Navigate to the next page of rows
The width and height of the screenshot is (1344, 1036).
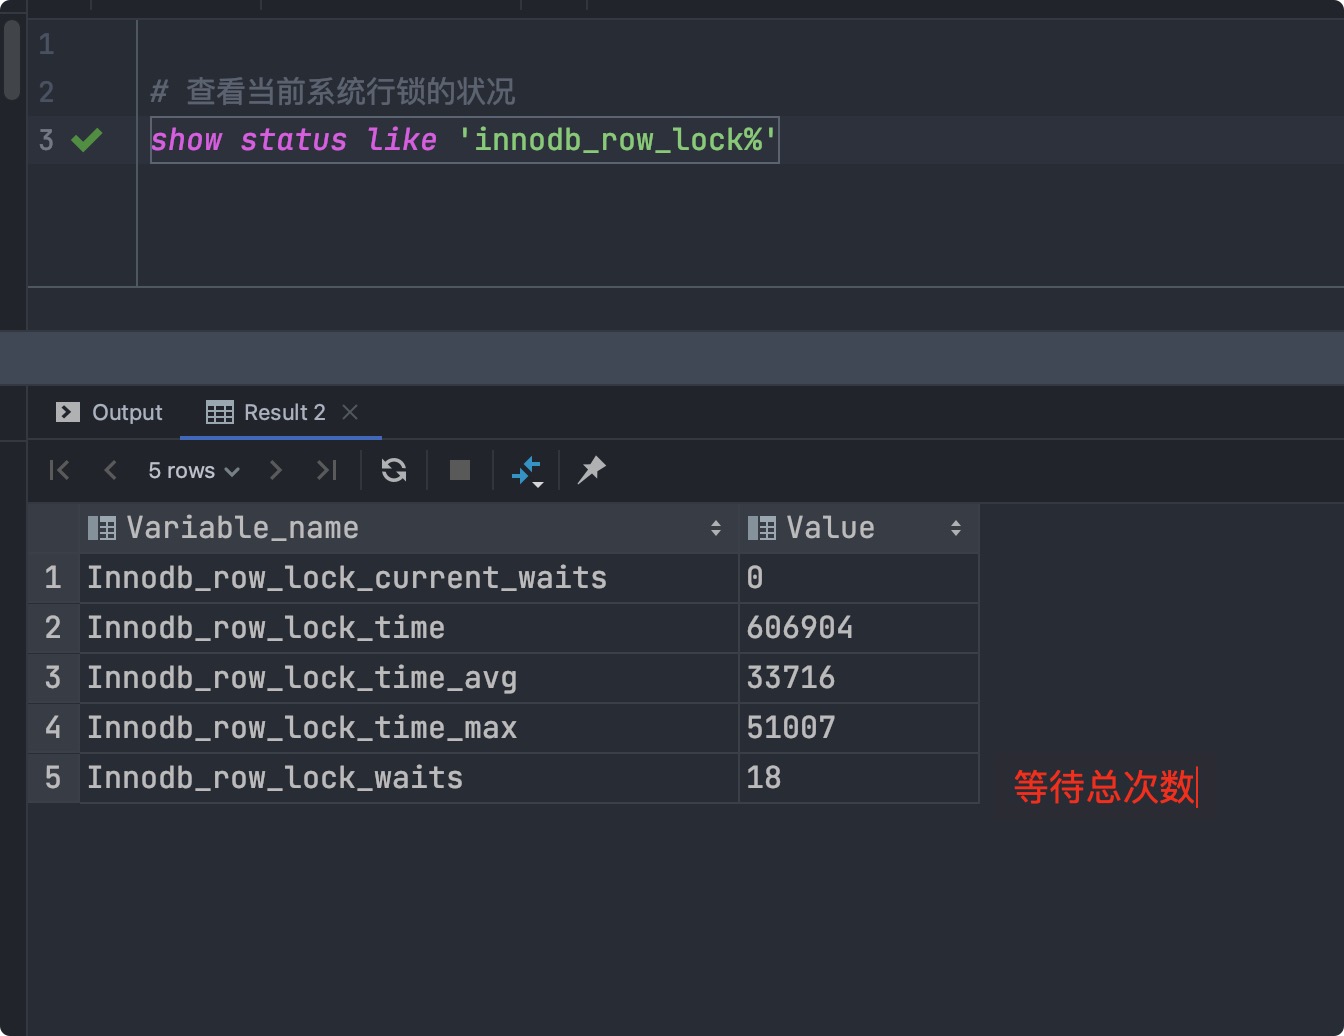click(276, 470)
